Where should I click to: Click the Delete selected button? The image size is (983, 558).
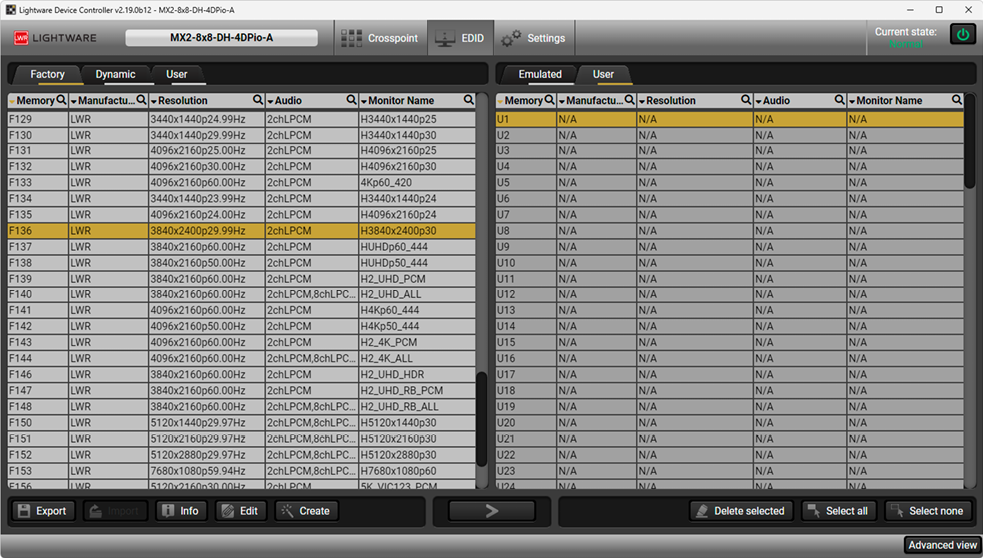(741, 511)
